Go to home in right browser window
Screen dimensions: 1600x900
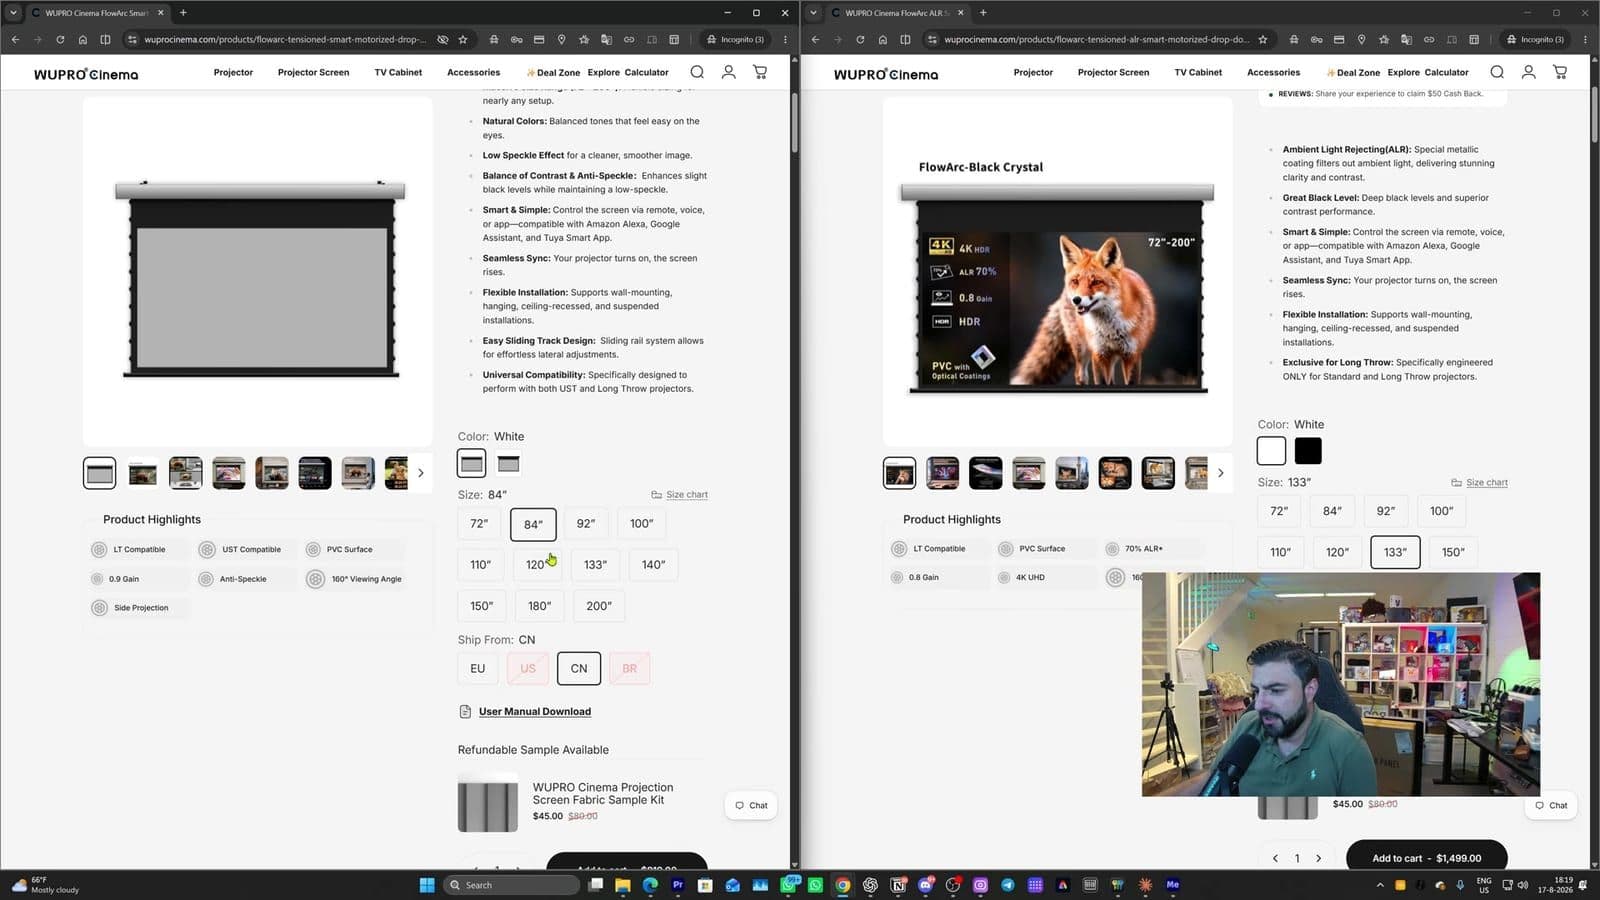(882, 40)
